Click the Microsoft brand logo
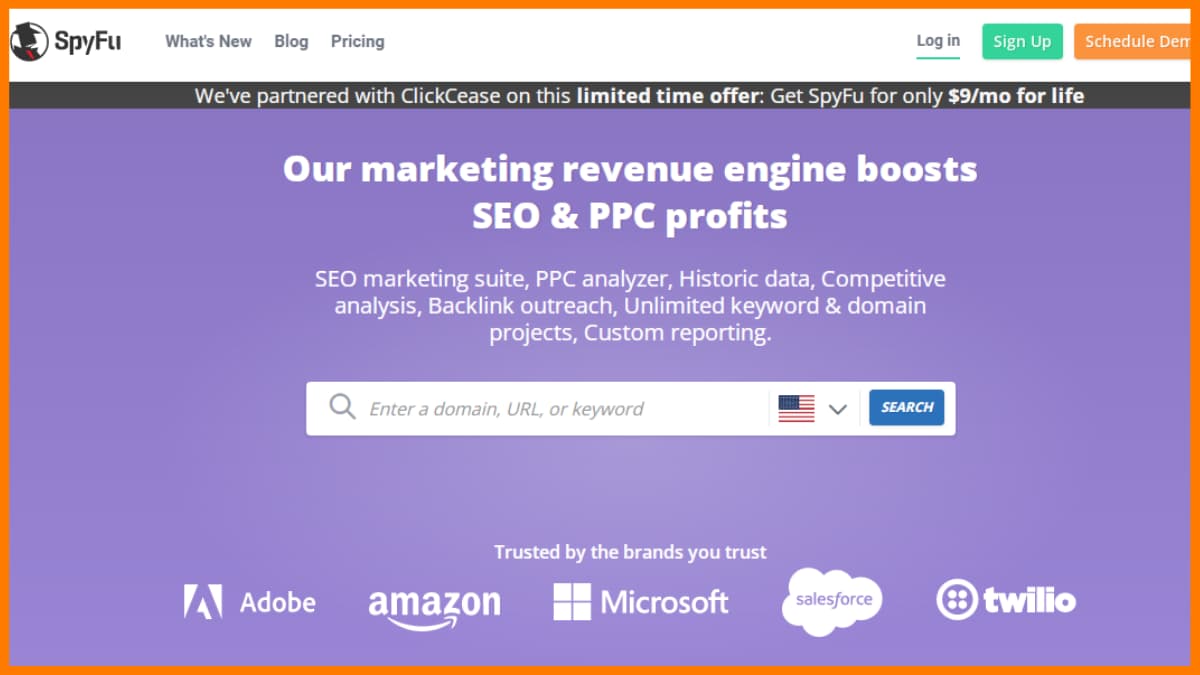This screenshot has width=1200, height=675. [x=641, y=601]
